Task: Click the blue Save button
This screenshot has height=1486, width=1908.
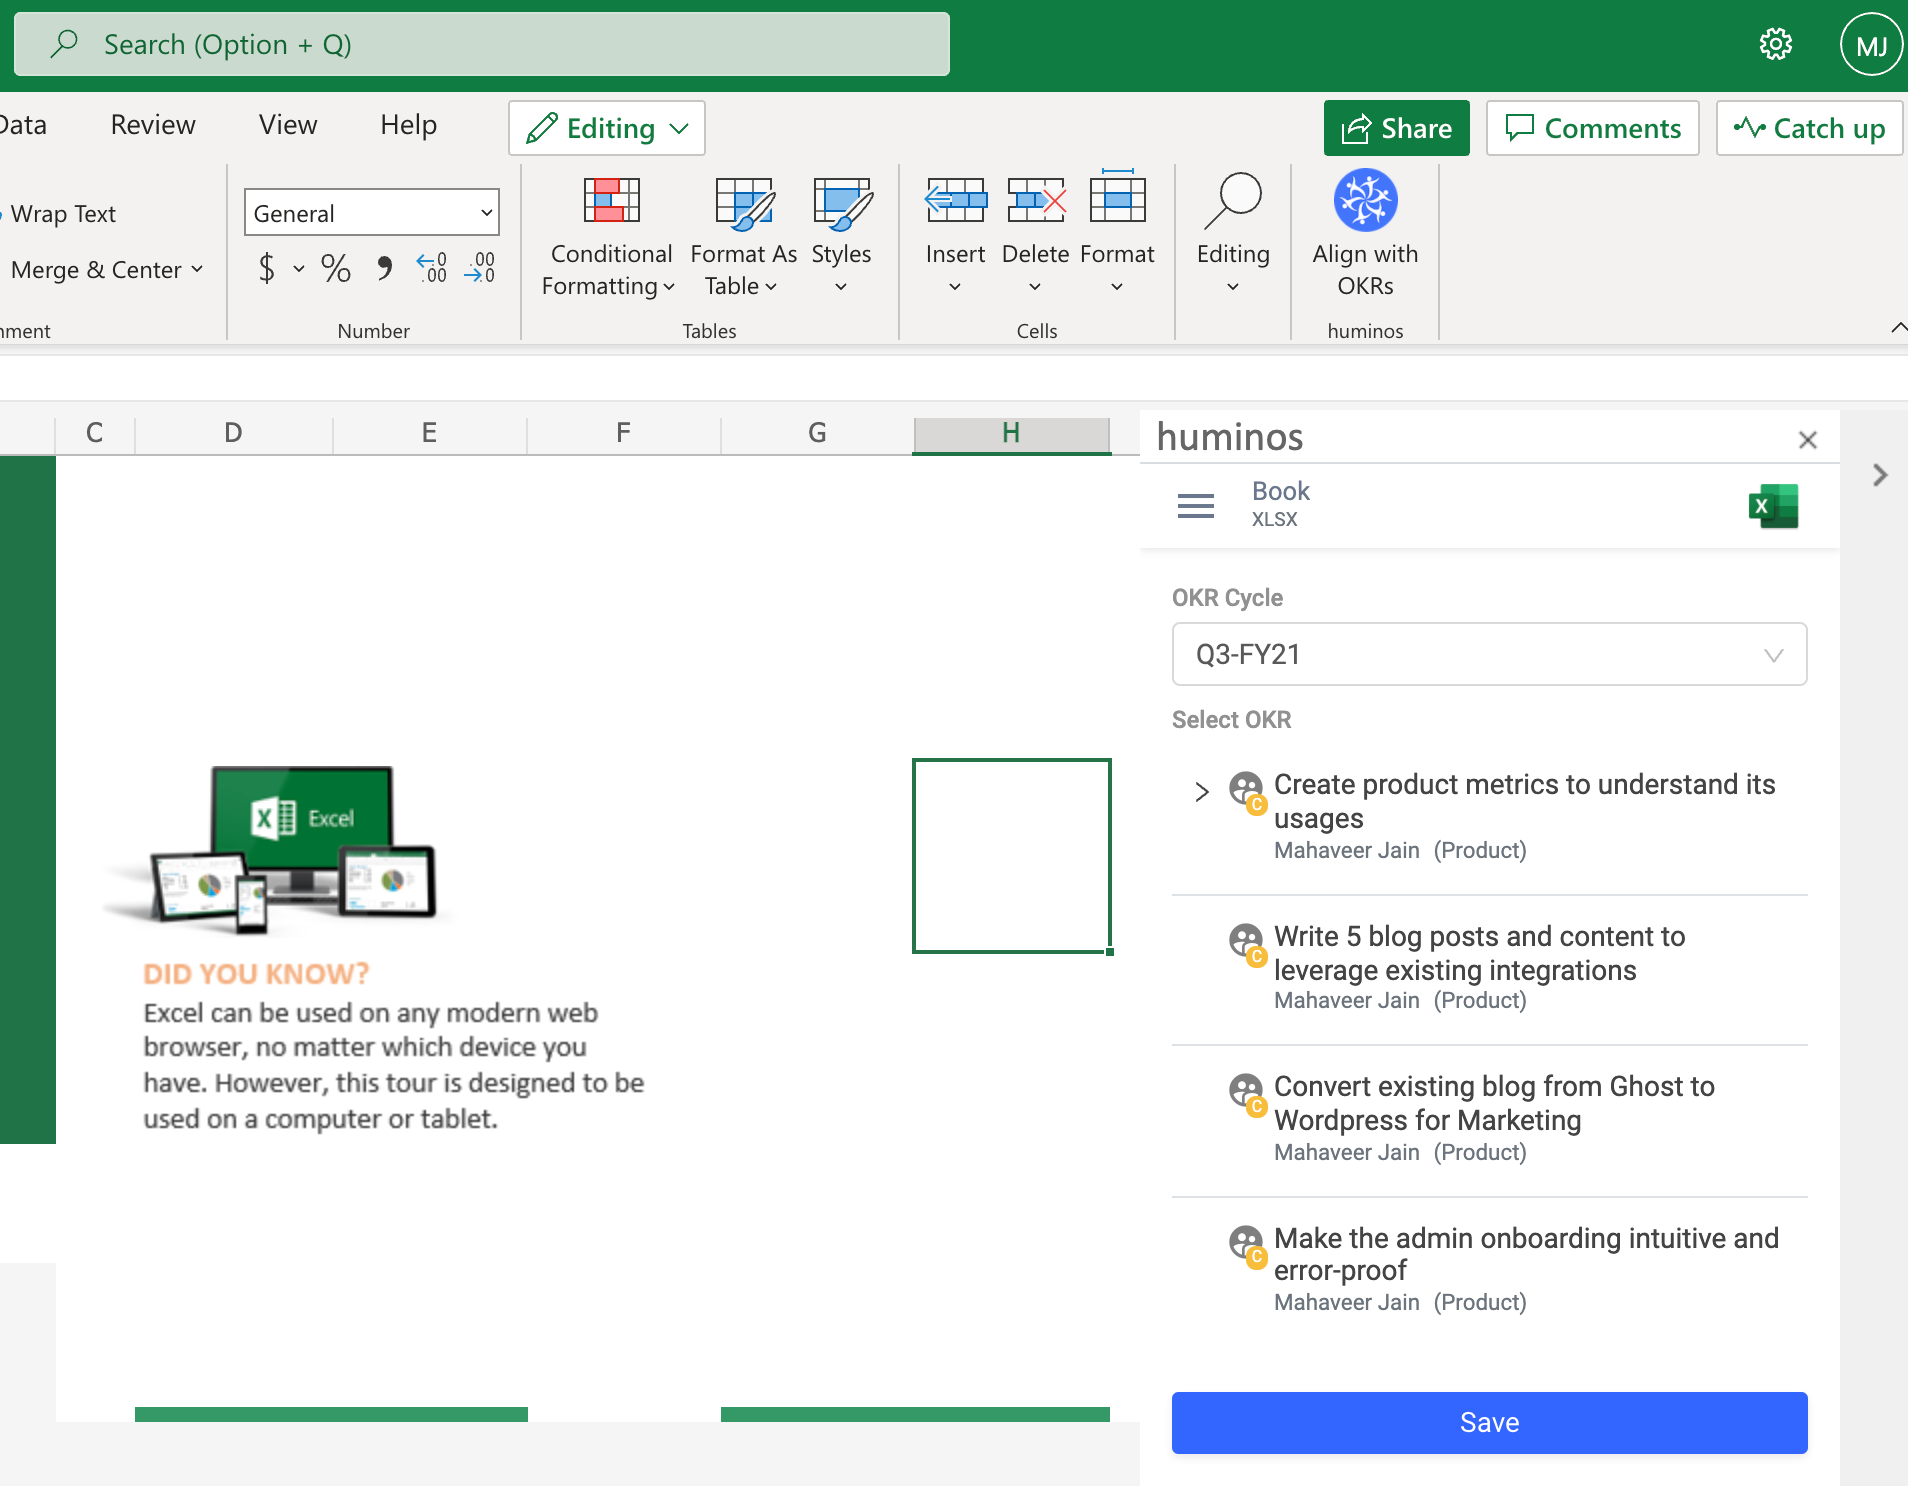Action: tap(1489, 1422)
